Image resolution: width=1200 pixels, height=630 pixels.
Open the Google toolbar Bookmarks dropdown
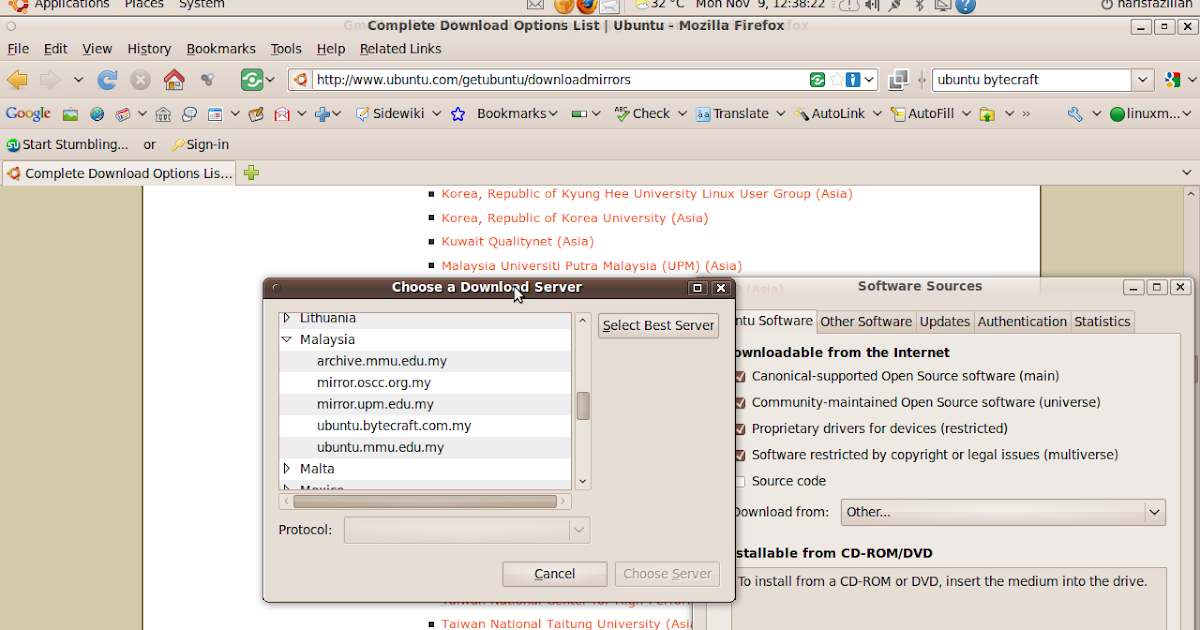click(x=518, y=114)
